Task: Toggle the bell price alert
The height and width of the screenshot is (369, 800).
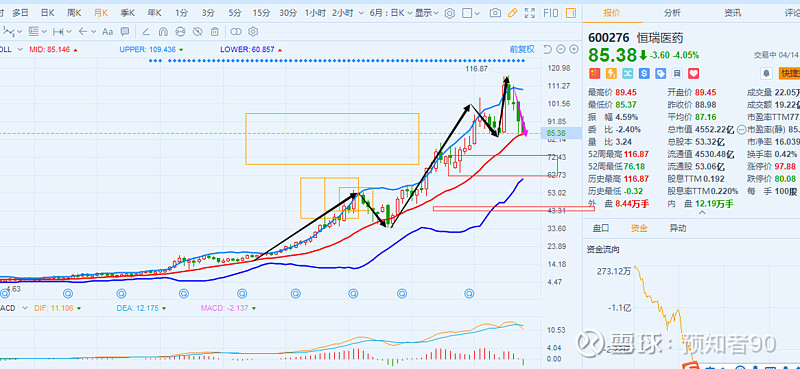Action: [766, 73]
